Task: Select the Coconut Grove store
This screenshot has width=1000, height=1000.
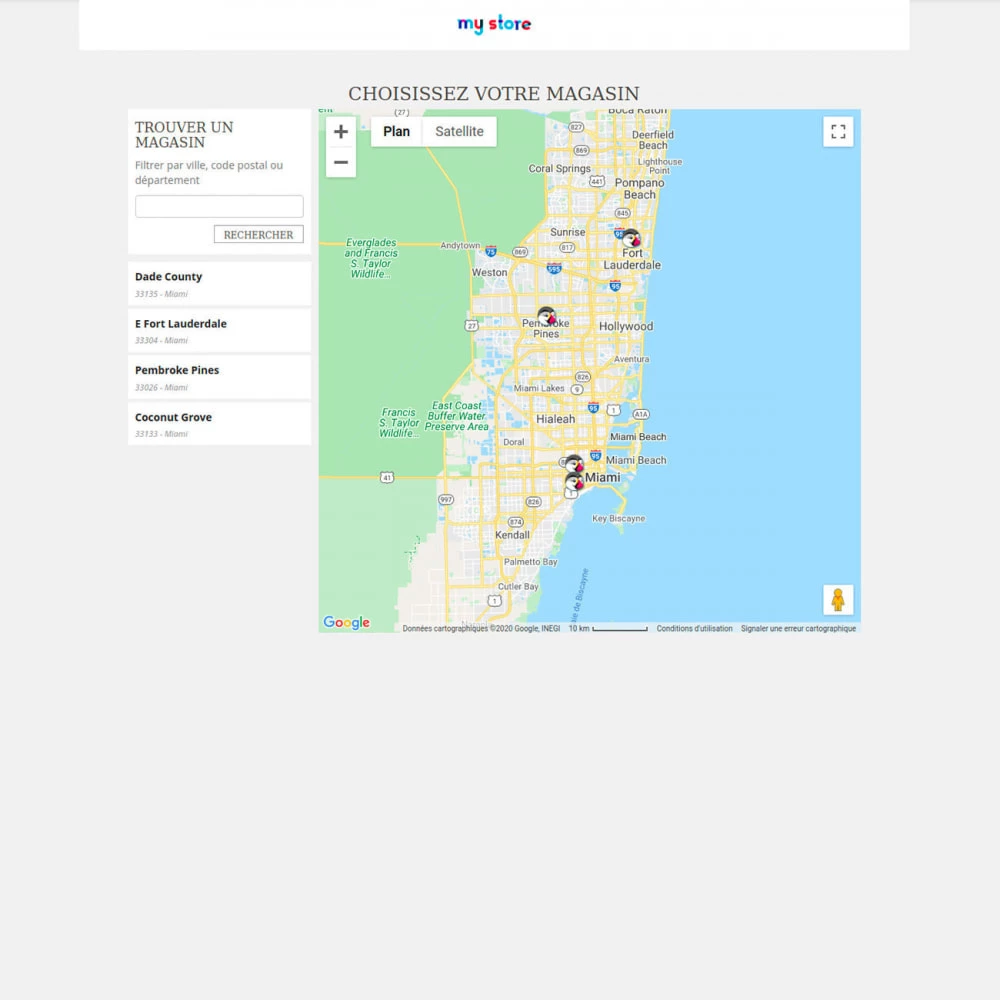Action: (x=219, y=424)
